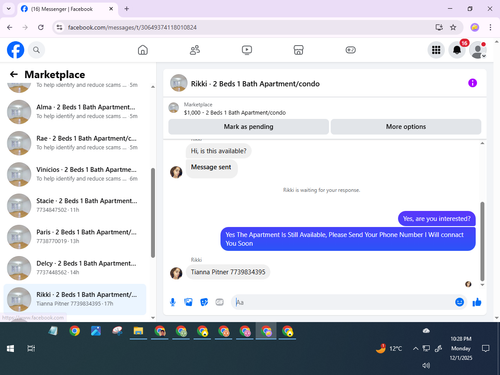Open the Facebook search icon

point(36,50)
